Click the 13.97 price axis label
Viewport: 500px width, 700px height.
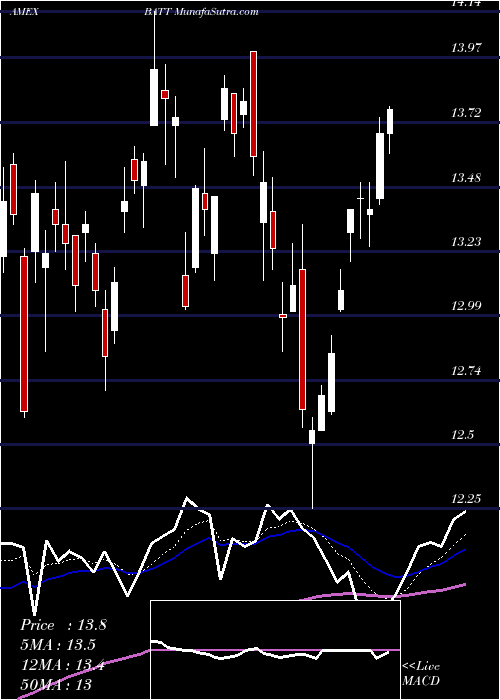pyautogui.click(x=466, y=48)
